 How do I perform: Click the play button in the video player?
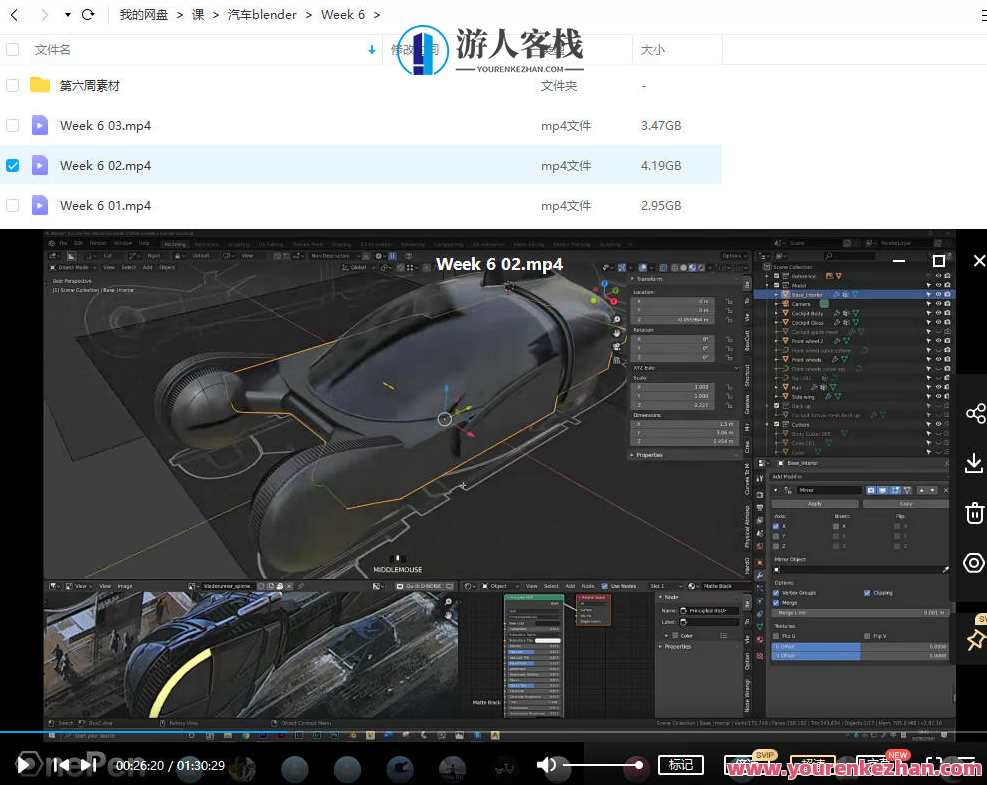point(22,764)
